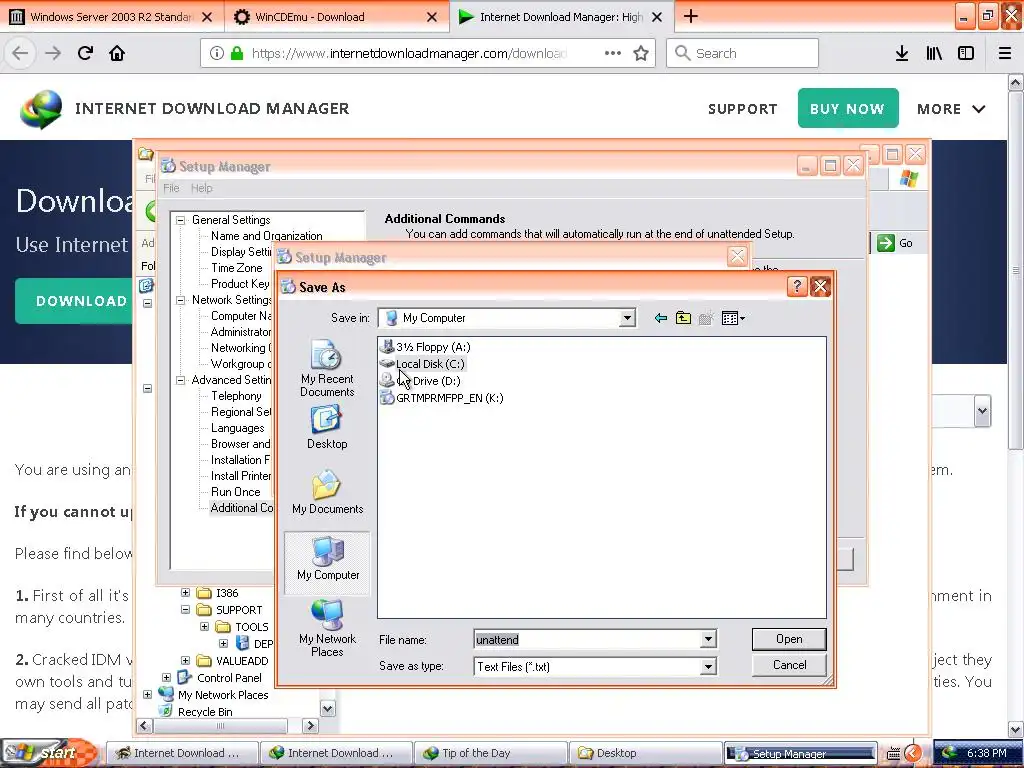Switch to Windows Server 2003 R2 tab
This screenshot has height=768, width=1024.
point(112,17)
